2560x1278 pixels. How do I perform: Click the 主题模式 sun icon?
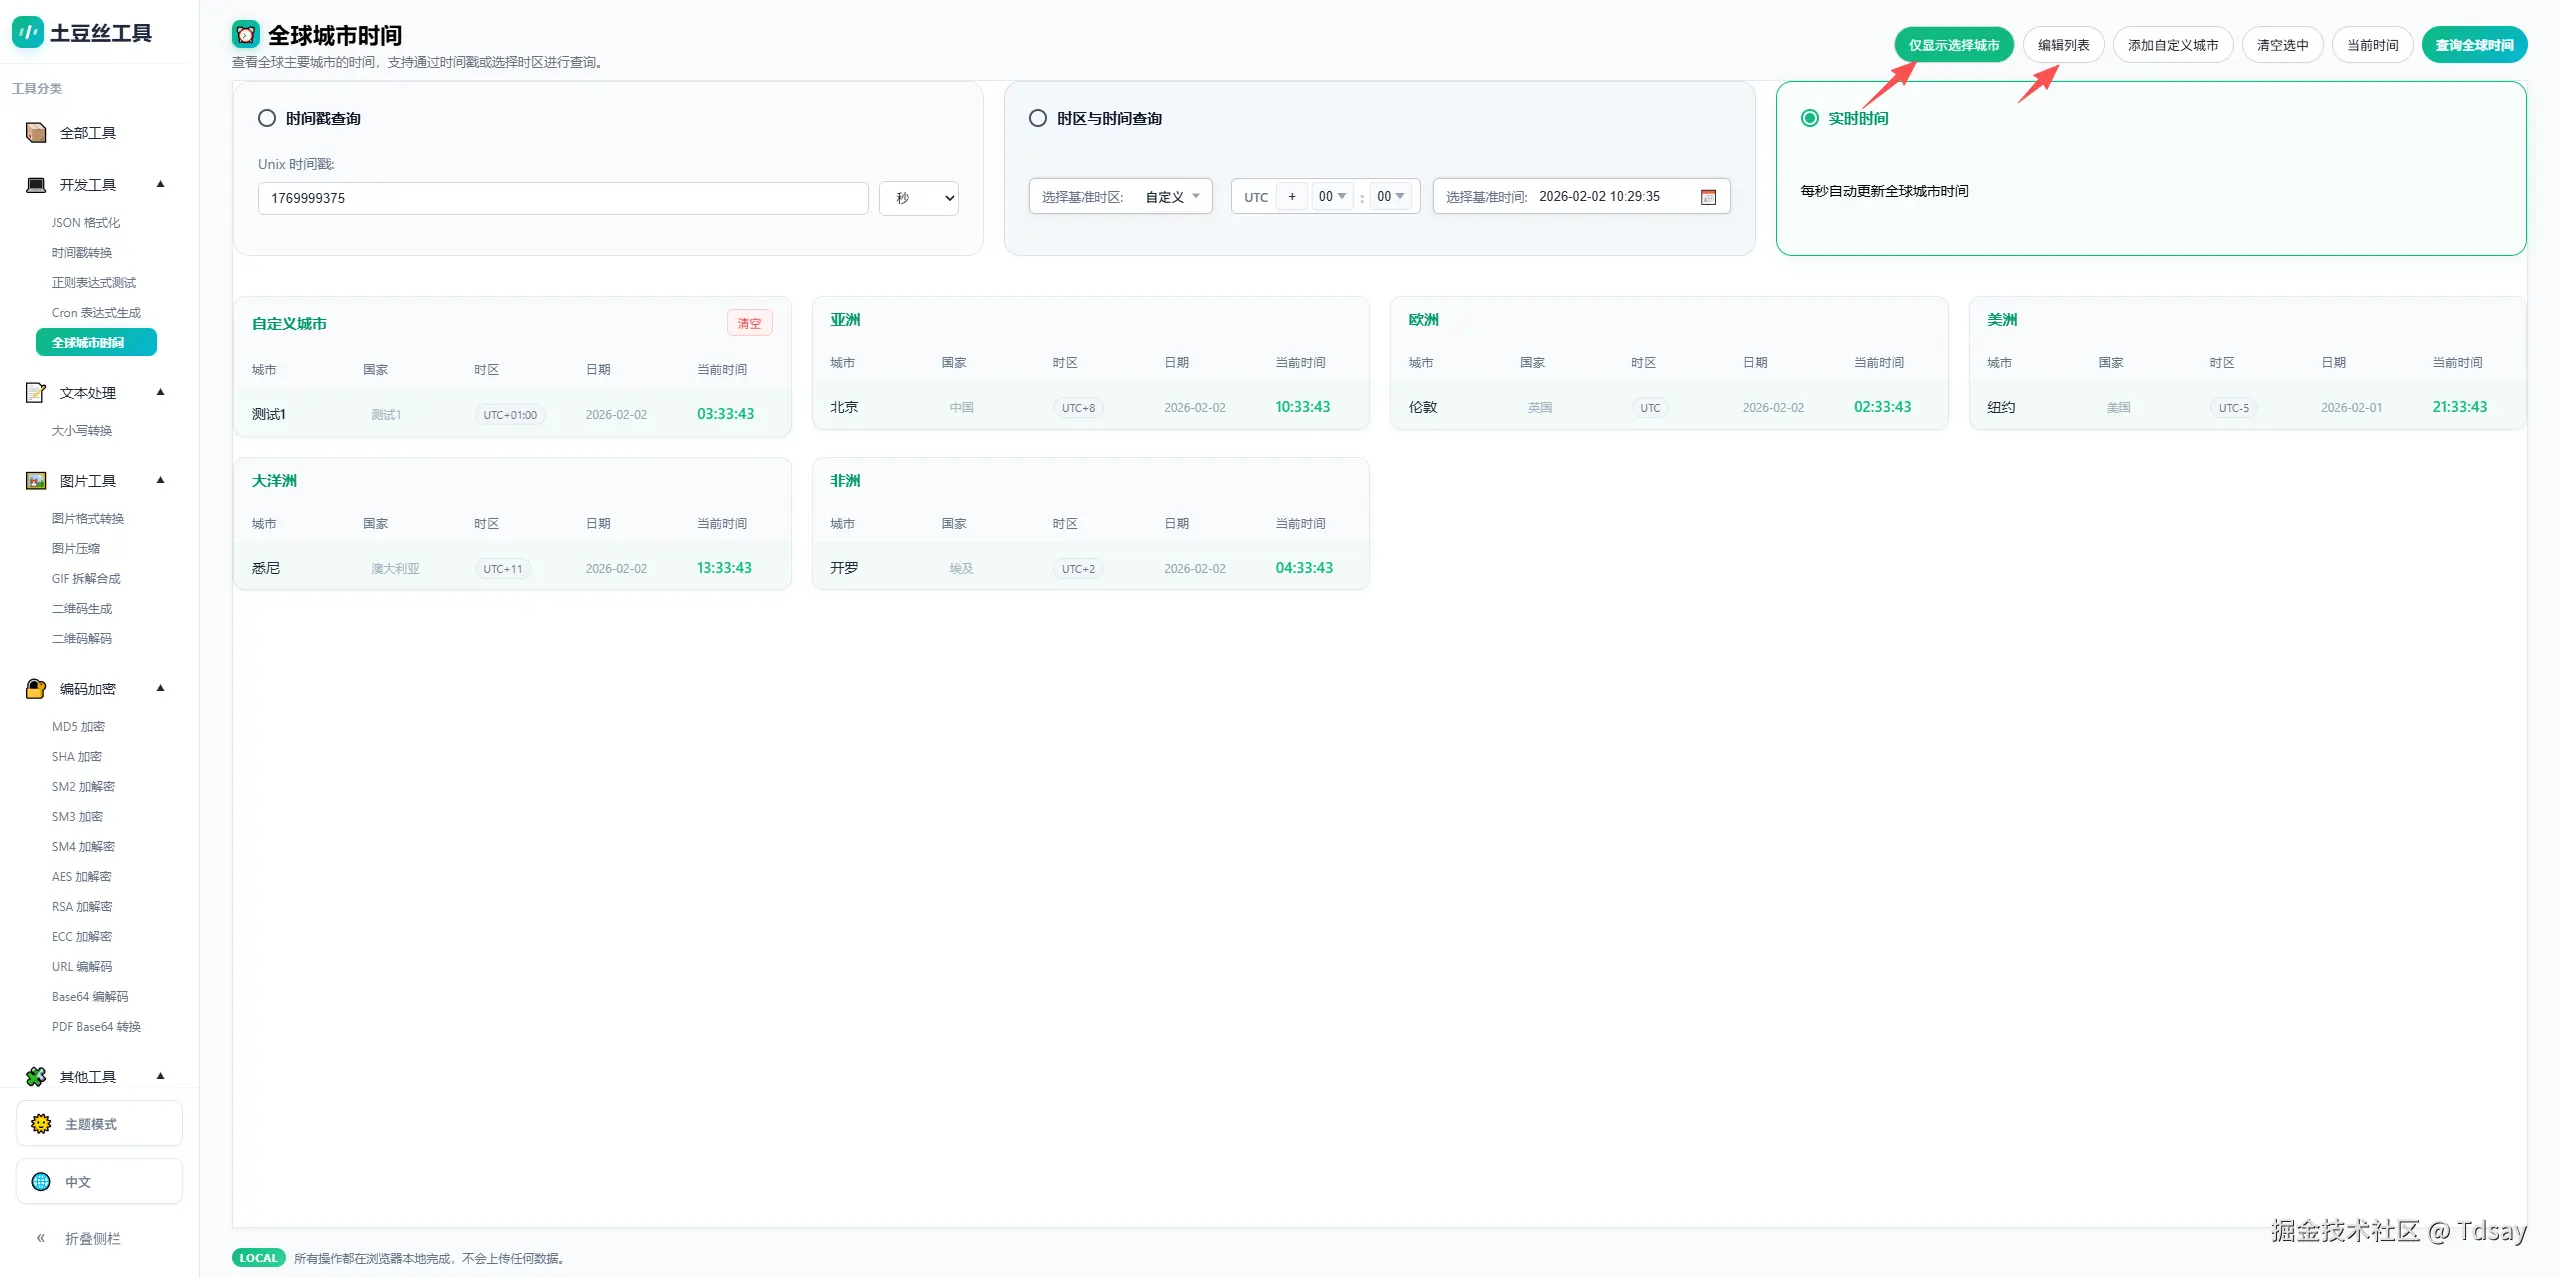(41, 1124)
